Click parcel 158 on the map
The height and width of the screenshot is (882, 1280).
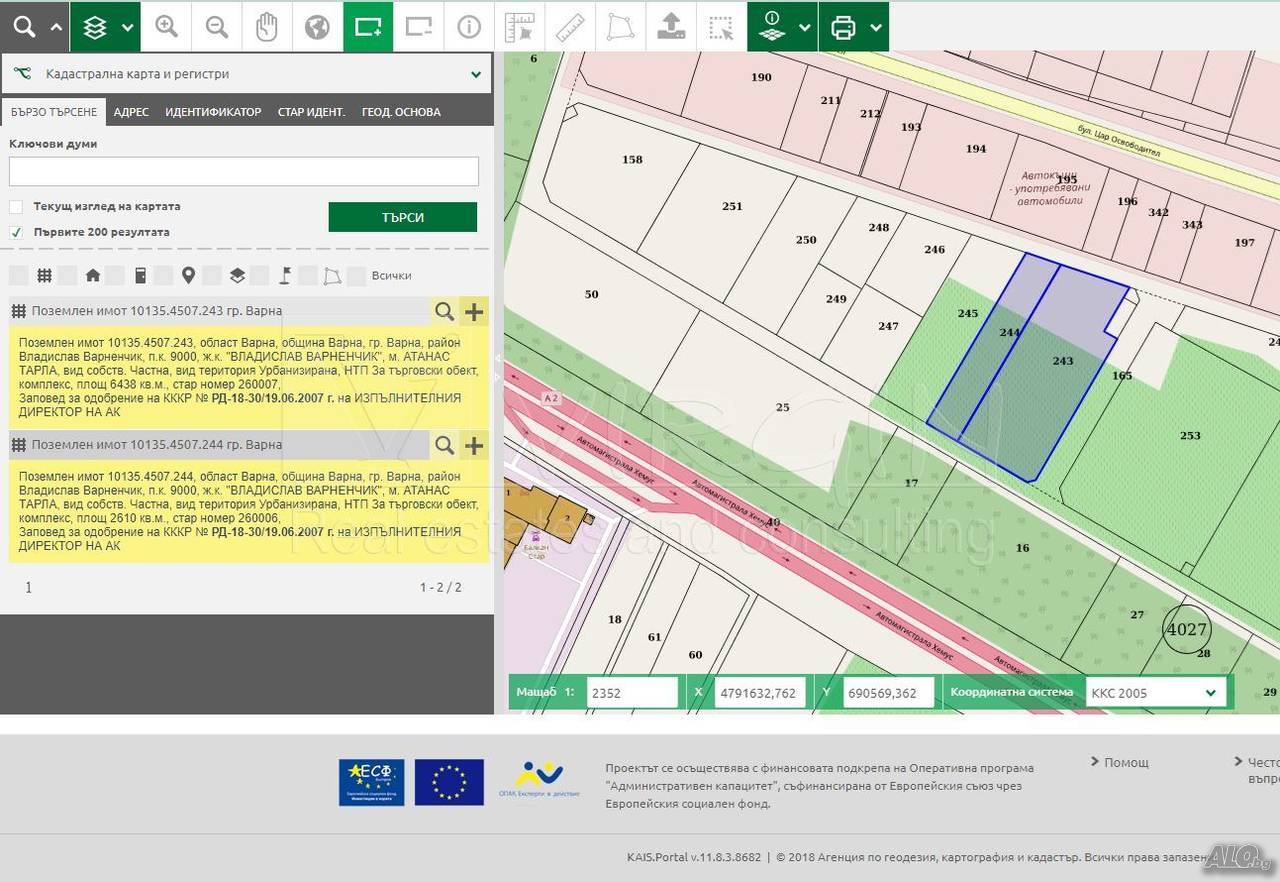pos(632,160)
